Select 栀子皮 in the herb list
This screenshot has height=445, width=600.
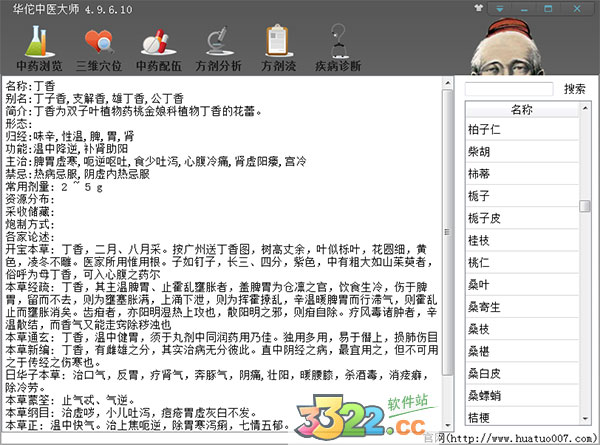pos(522,218)
